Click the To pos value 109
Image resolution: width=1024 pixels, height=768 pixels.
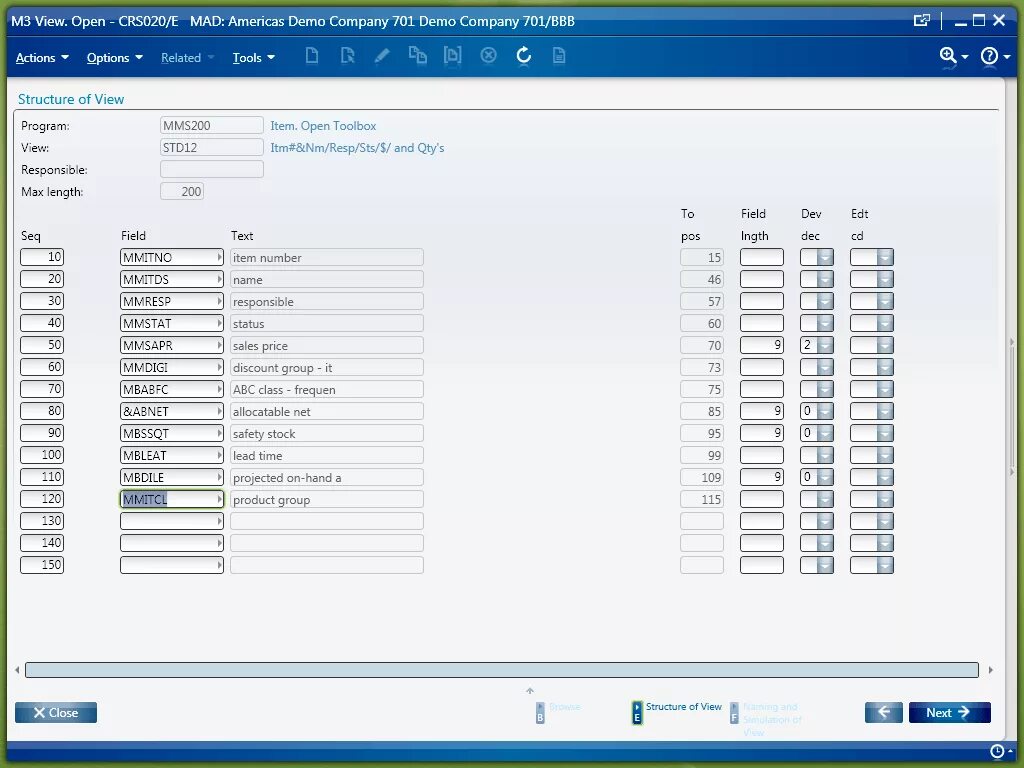(x=702, y=477)
